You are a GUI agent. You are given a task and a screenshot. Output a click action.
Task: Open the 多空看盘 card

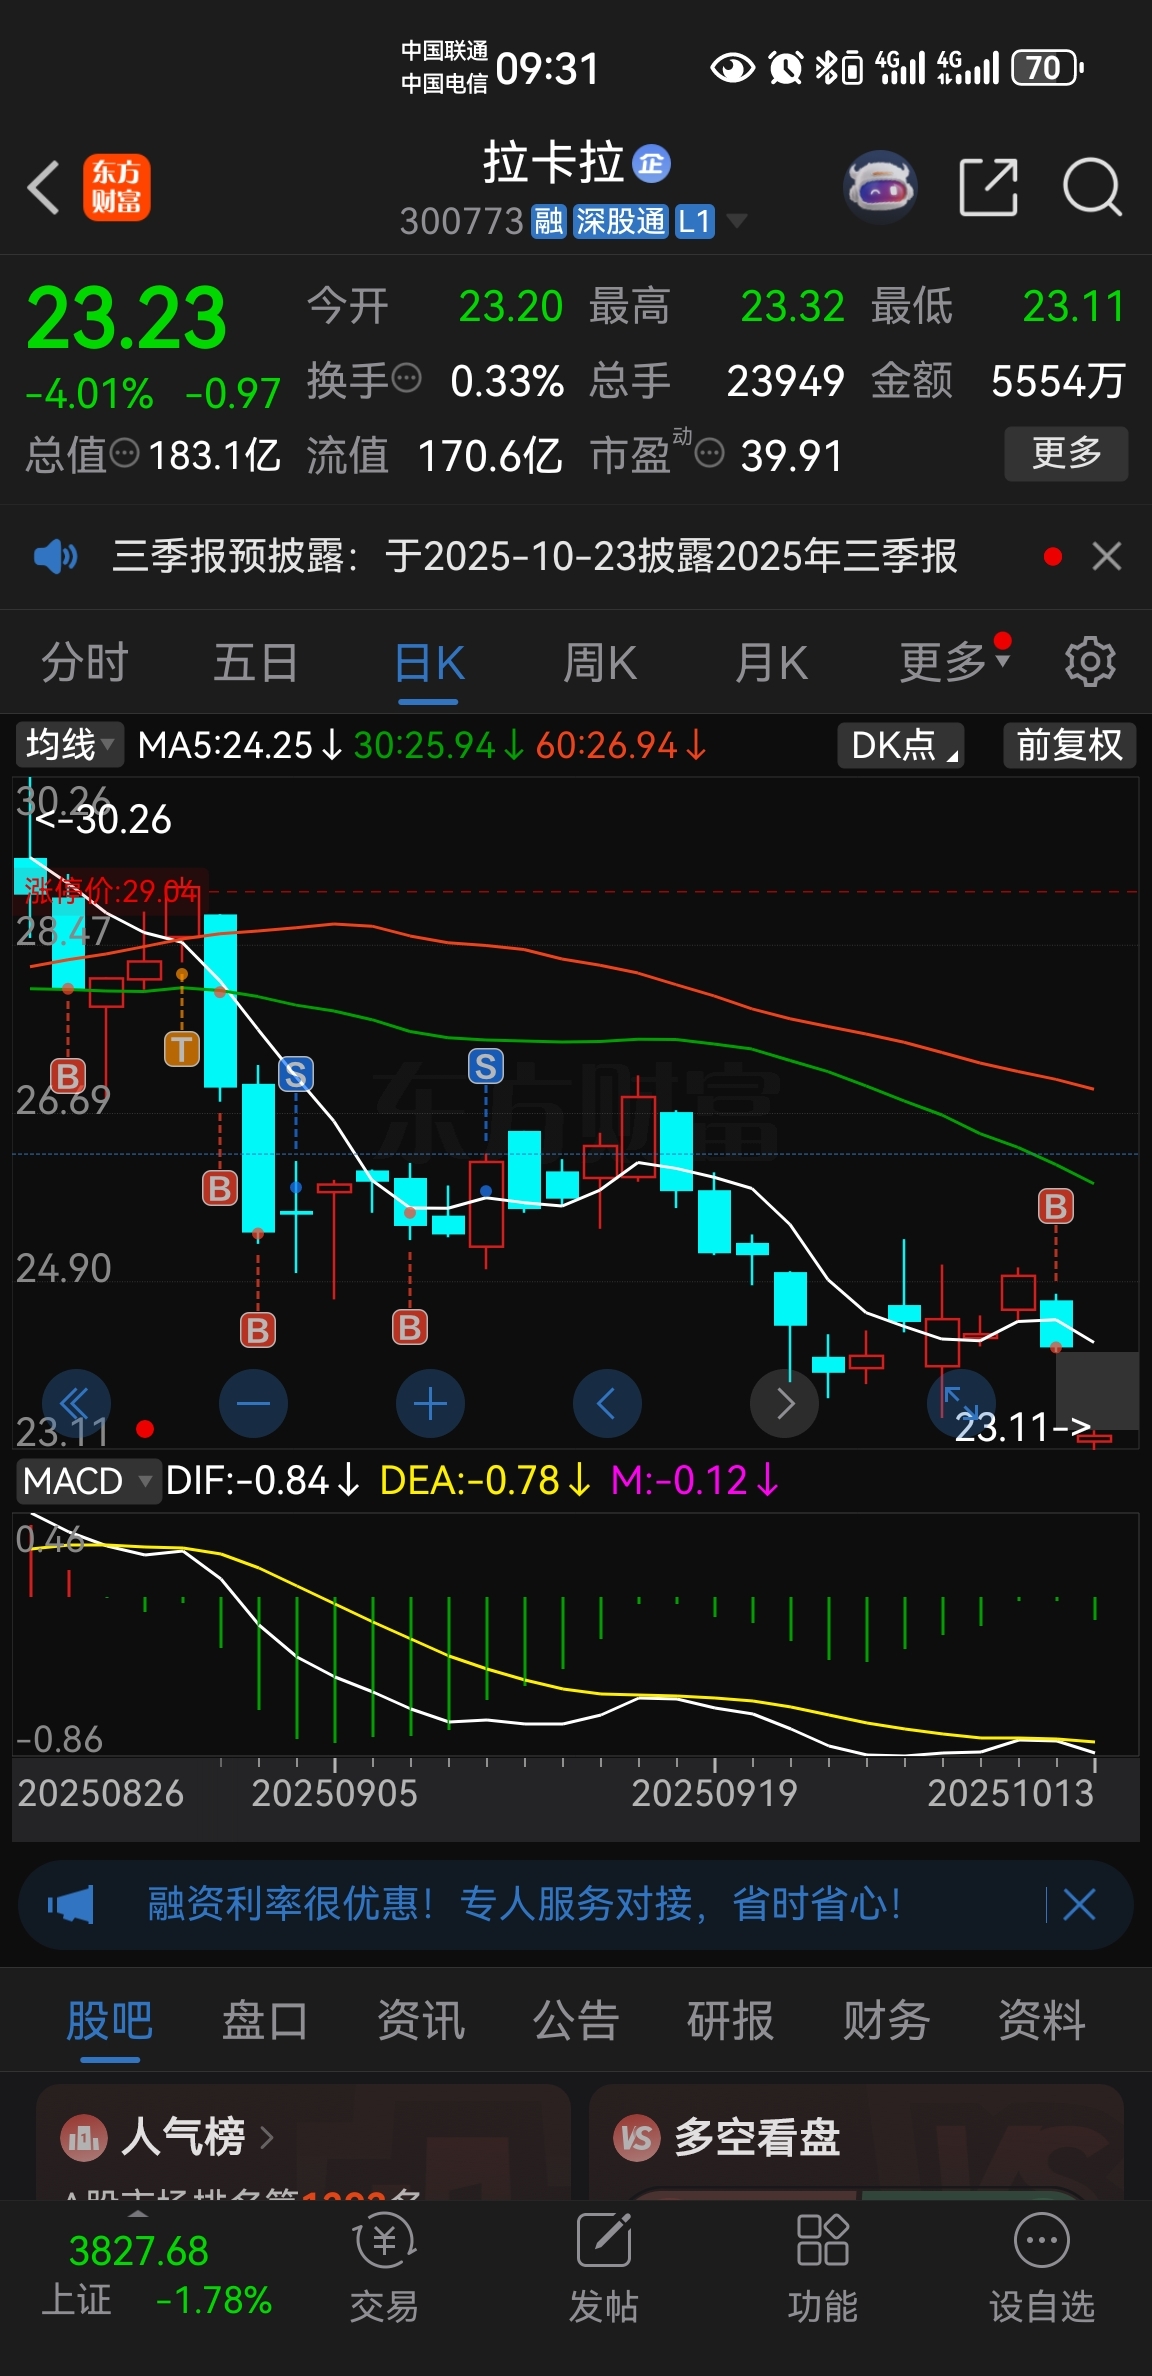pos(857,2142)
